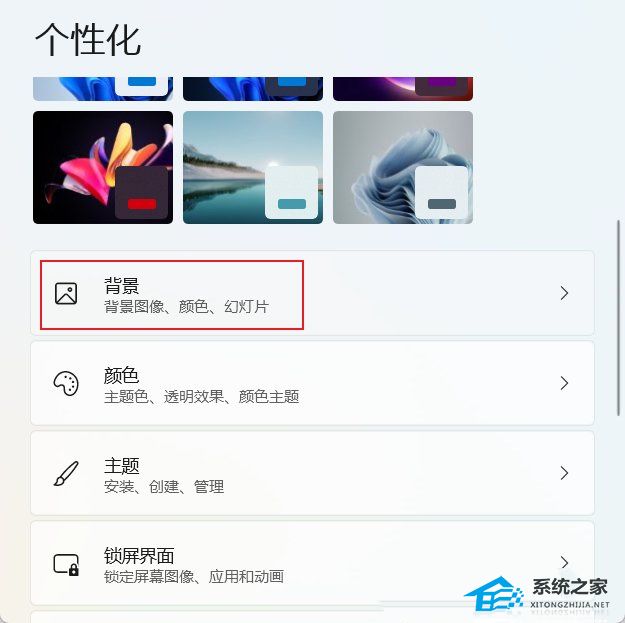Expand the 颜色 row chevron arrow
This screenshot has width=625, height=623.
tap(564, 383)
